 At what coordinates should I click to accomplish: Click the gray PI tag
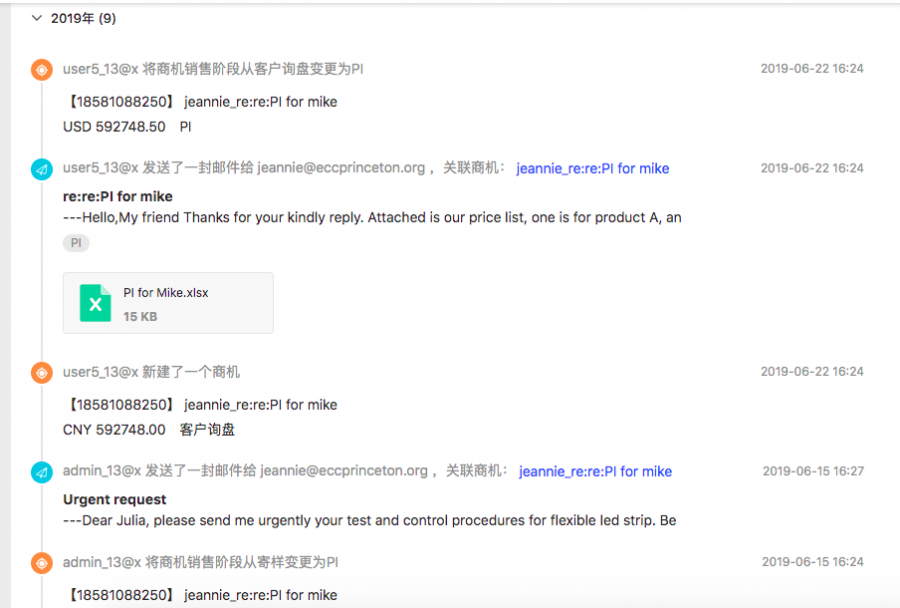coord(76,243)
